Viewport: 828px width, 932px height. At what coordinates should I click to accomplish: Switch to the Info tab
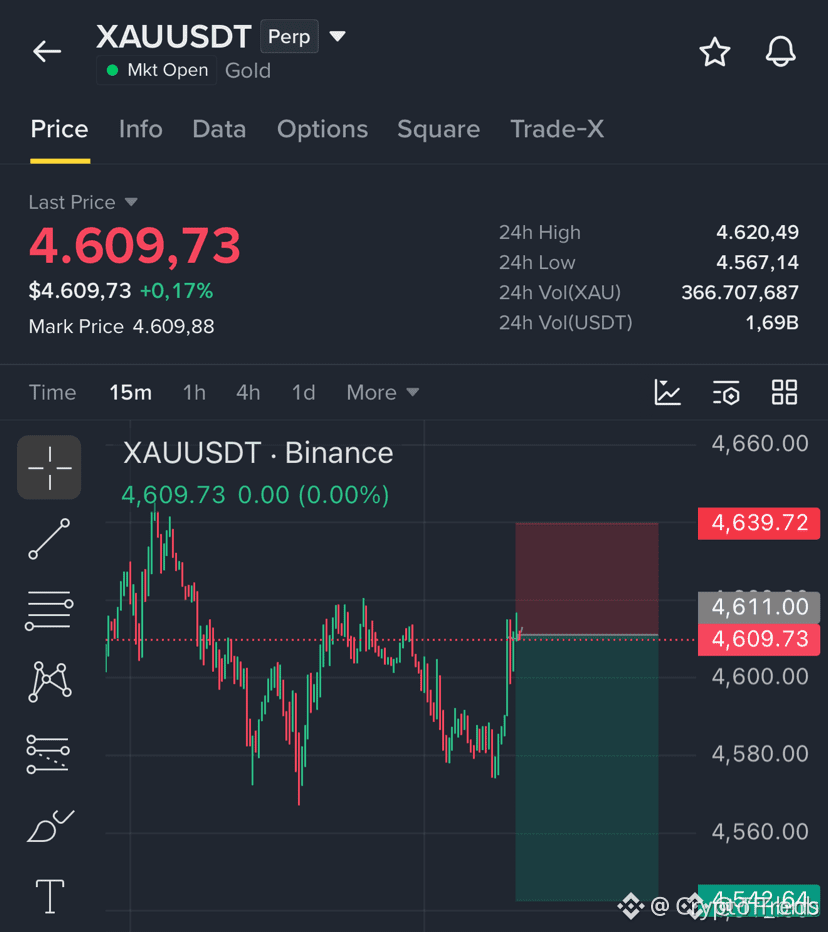[141, 129]
